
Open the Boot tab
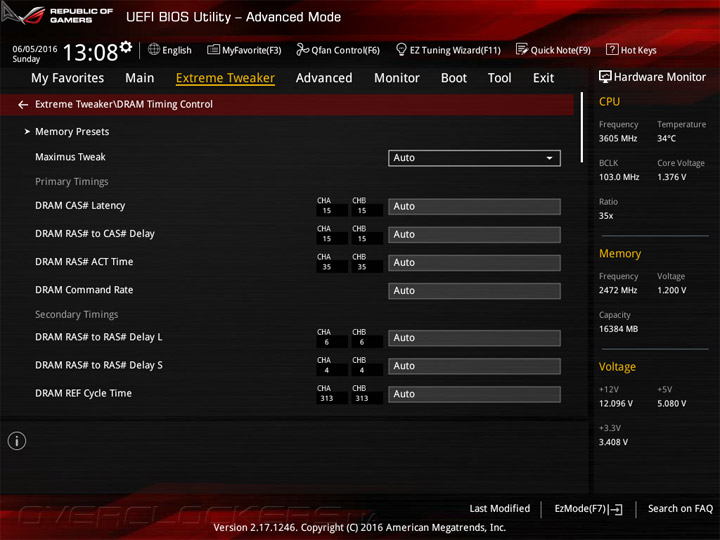pos(454,78)
